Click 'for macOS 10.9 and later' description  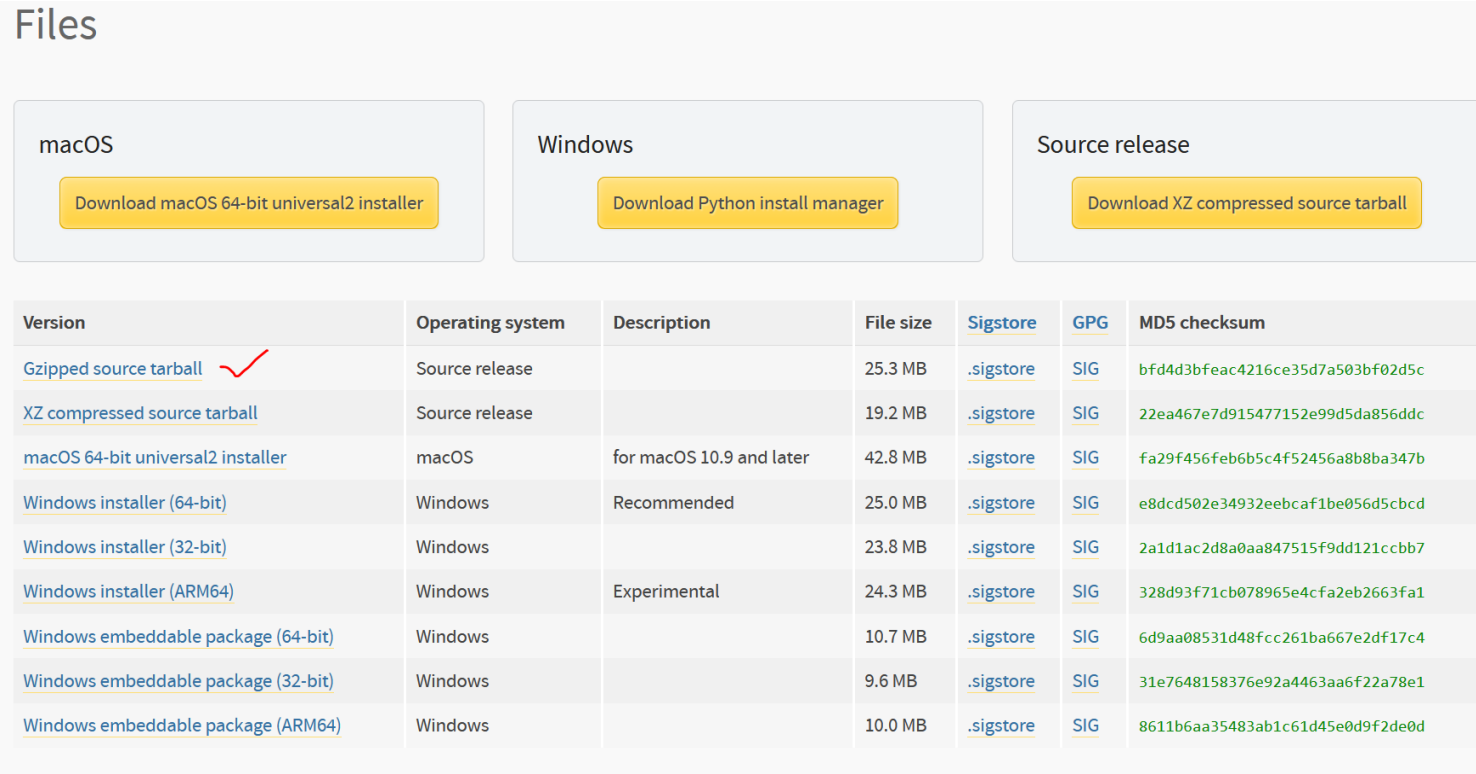(x=711, y=458)
